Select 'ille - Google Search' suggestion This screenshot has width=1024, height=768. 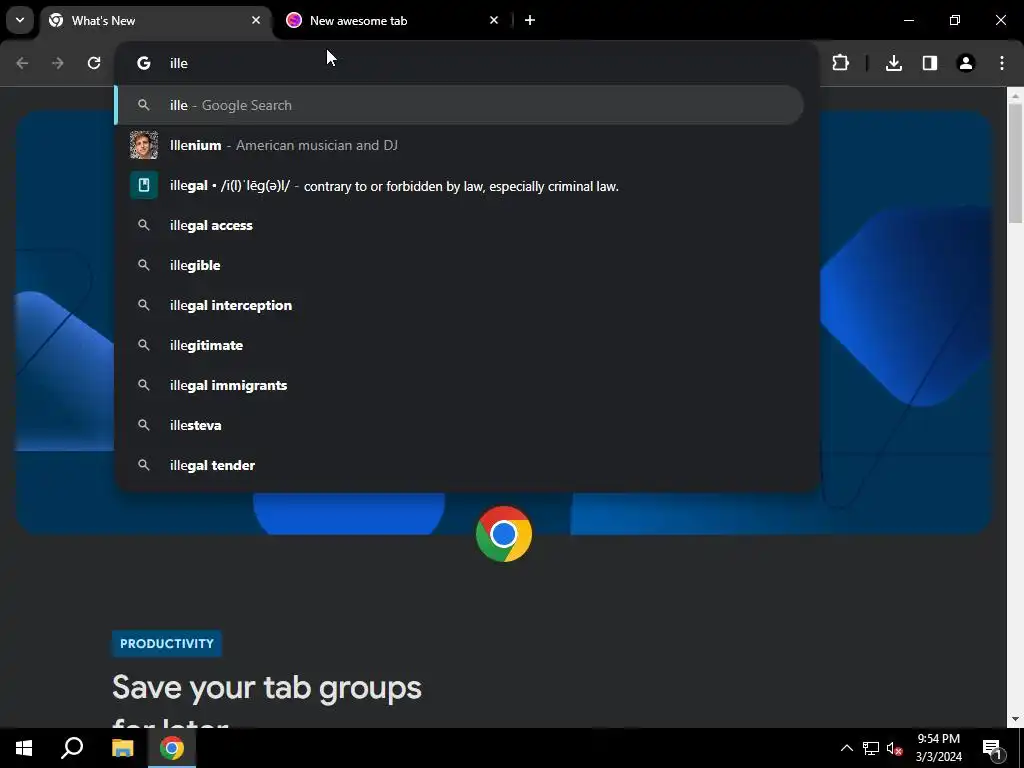click(x=459, y=105)
